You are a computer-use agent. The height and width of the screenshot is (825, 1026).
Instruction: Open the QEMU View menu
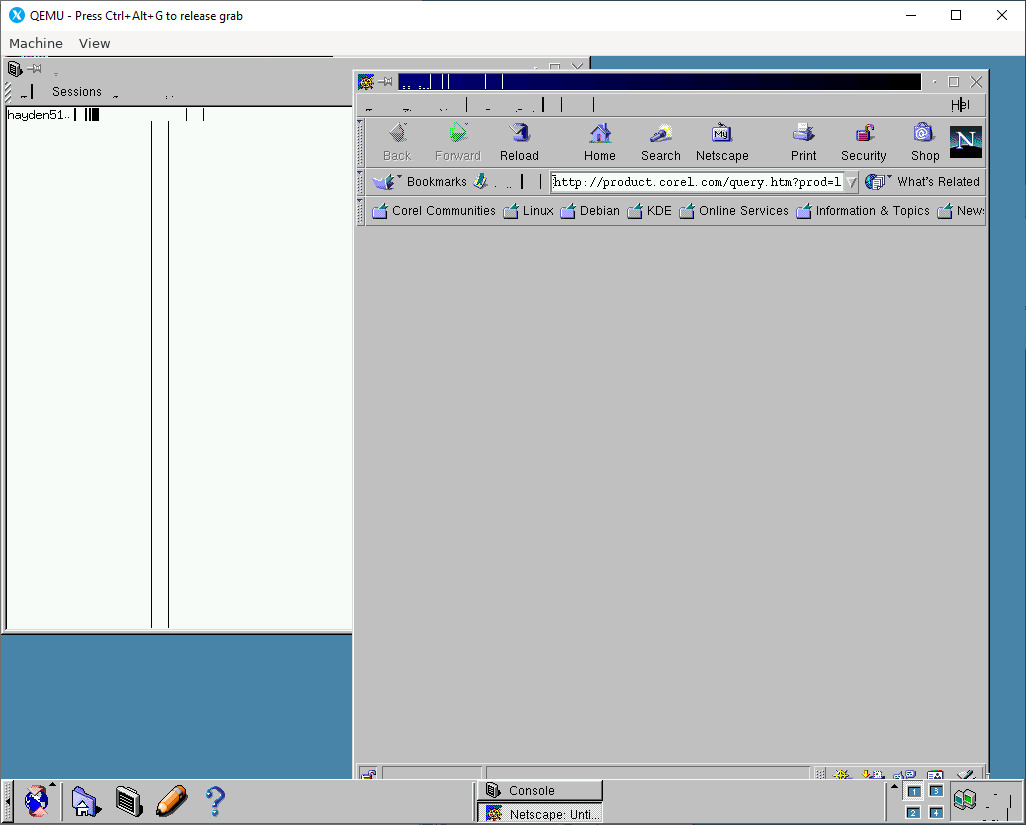click(x=94, y=43)
